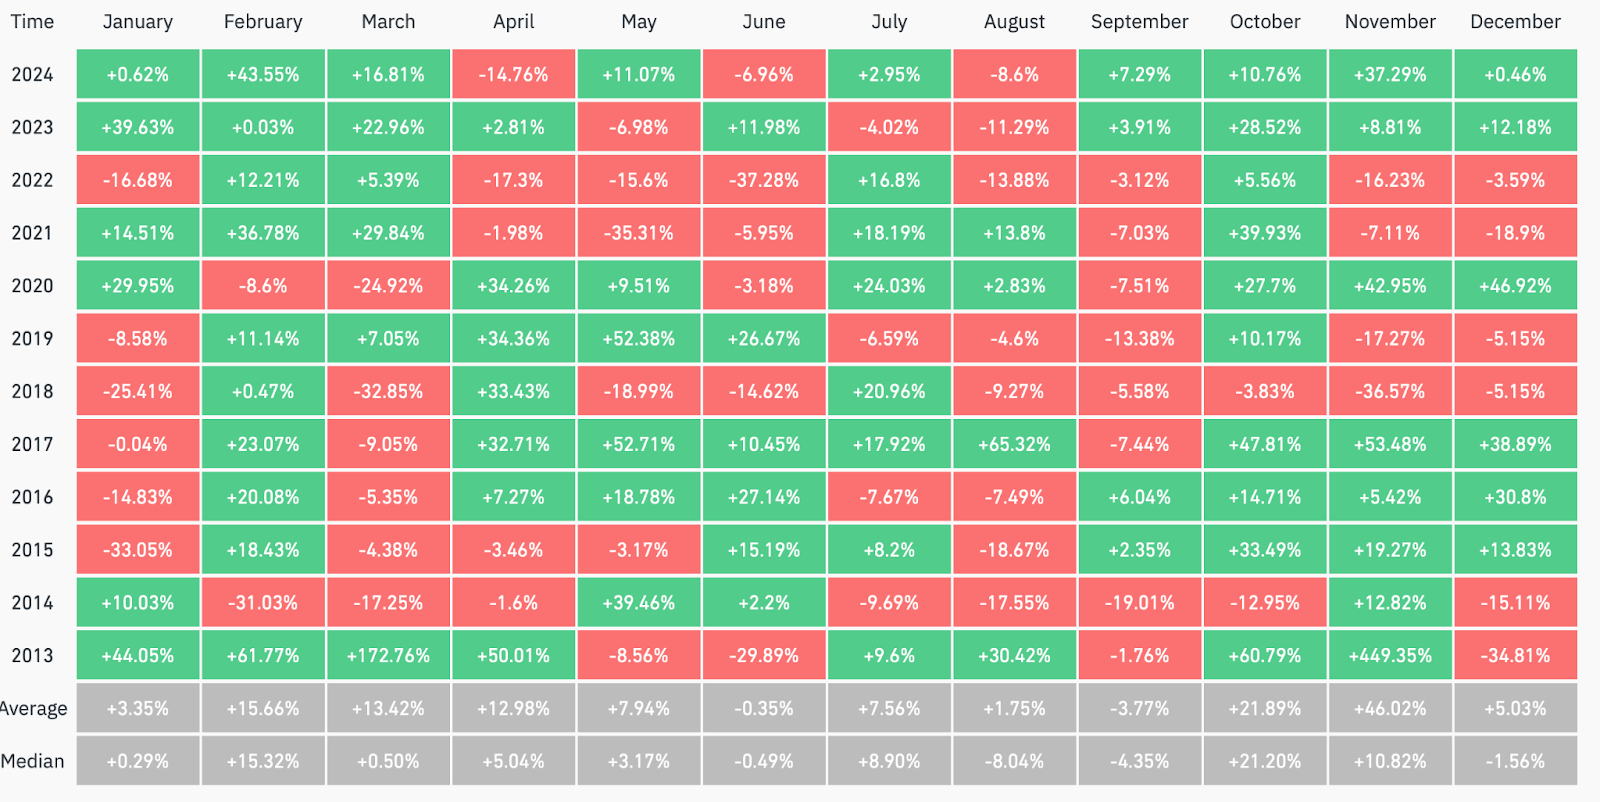The width and height of the screenshot is (1600, 802).
Task: Select the Average row label
Action: point(34,709)
